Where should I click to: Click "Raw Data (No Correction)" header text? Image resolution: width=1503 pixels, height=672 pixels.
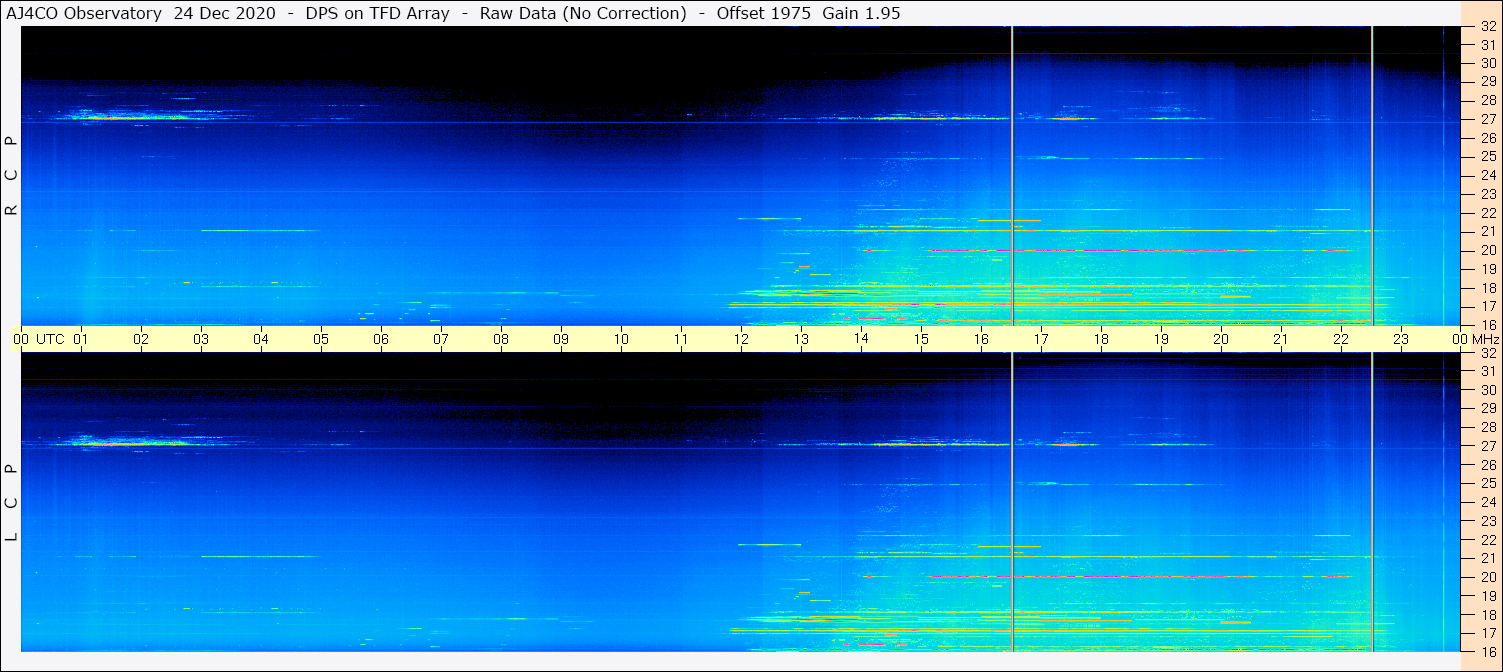[583, 13]
